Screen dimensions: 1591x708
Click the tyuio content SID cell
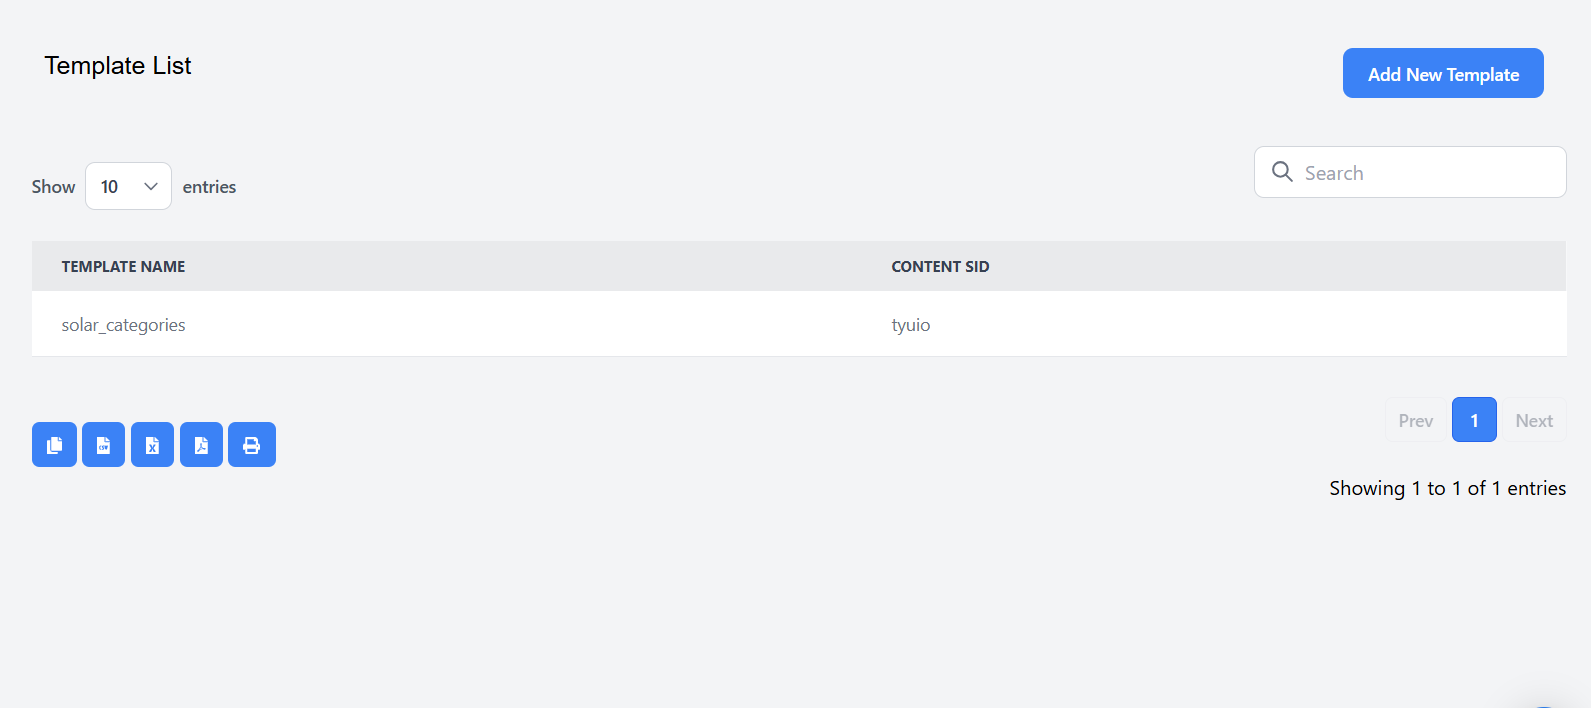[x=910, y=325]
